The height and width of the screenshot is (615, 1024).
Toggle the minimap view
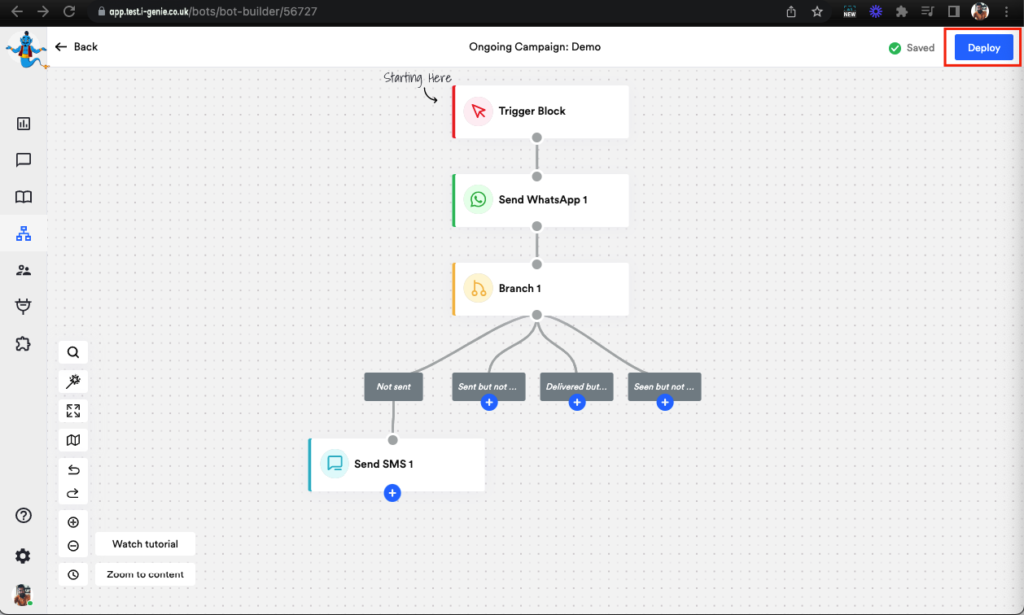tap(73, 440)
